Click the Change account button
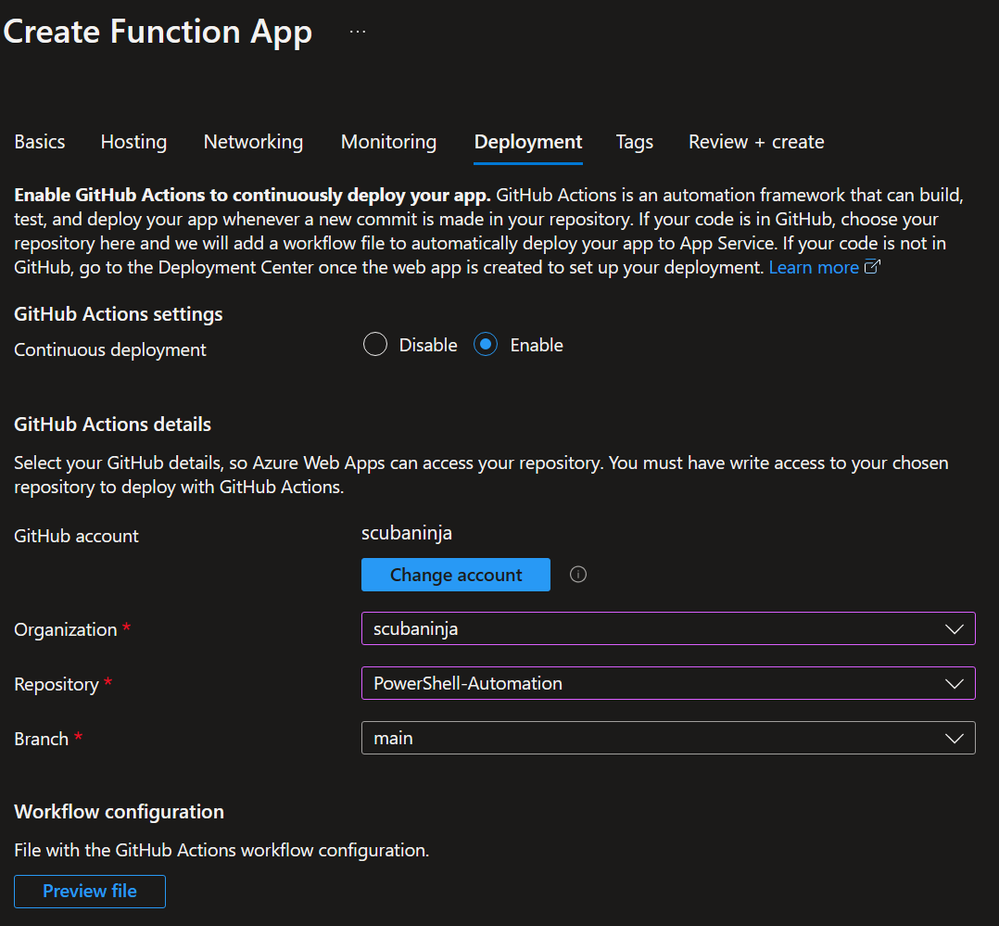Viewport: 999px width, 926px height. 456,574
